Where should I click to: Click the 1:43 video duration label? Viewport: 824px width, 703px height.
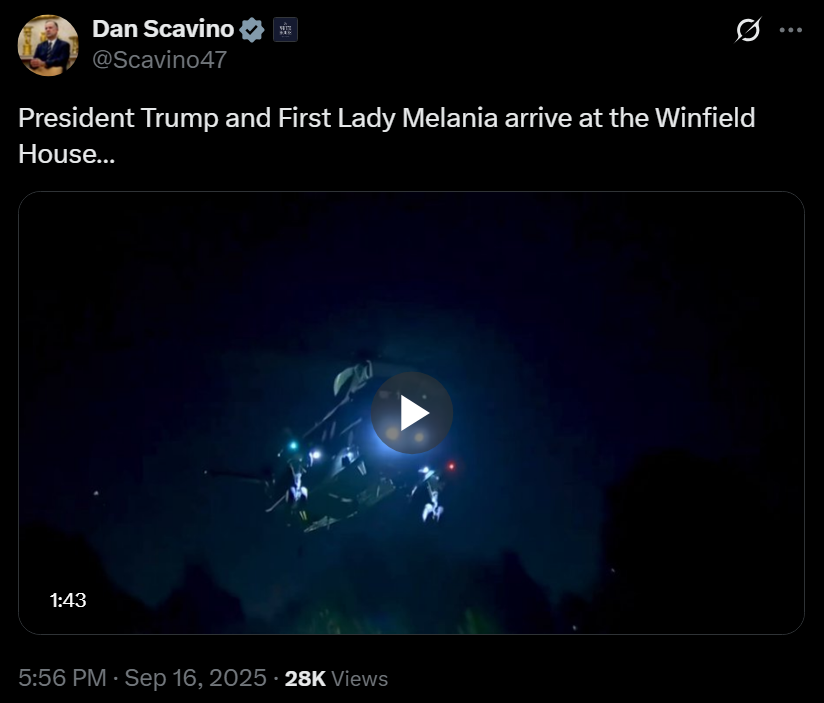[68, 600]
